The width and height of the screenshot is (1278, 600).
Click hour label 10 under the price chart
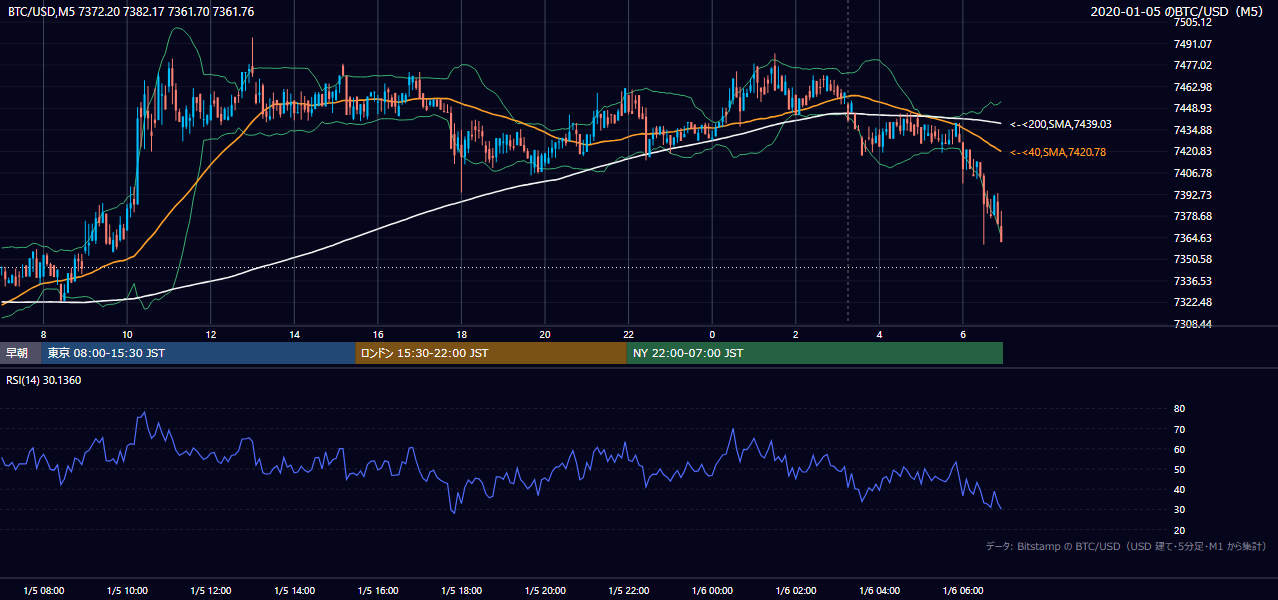pos(127,333)
